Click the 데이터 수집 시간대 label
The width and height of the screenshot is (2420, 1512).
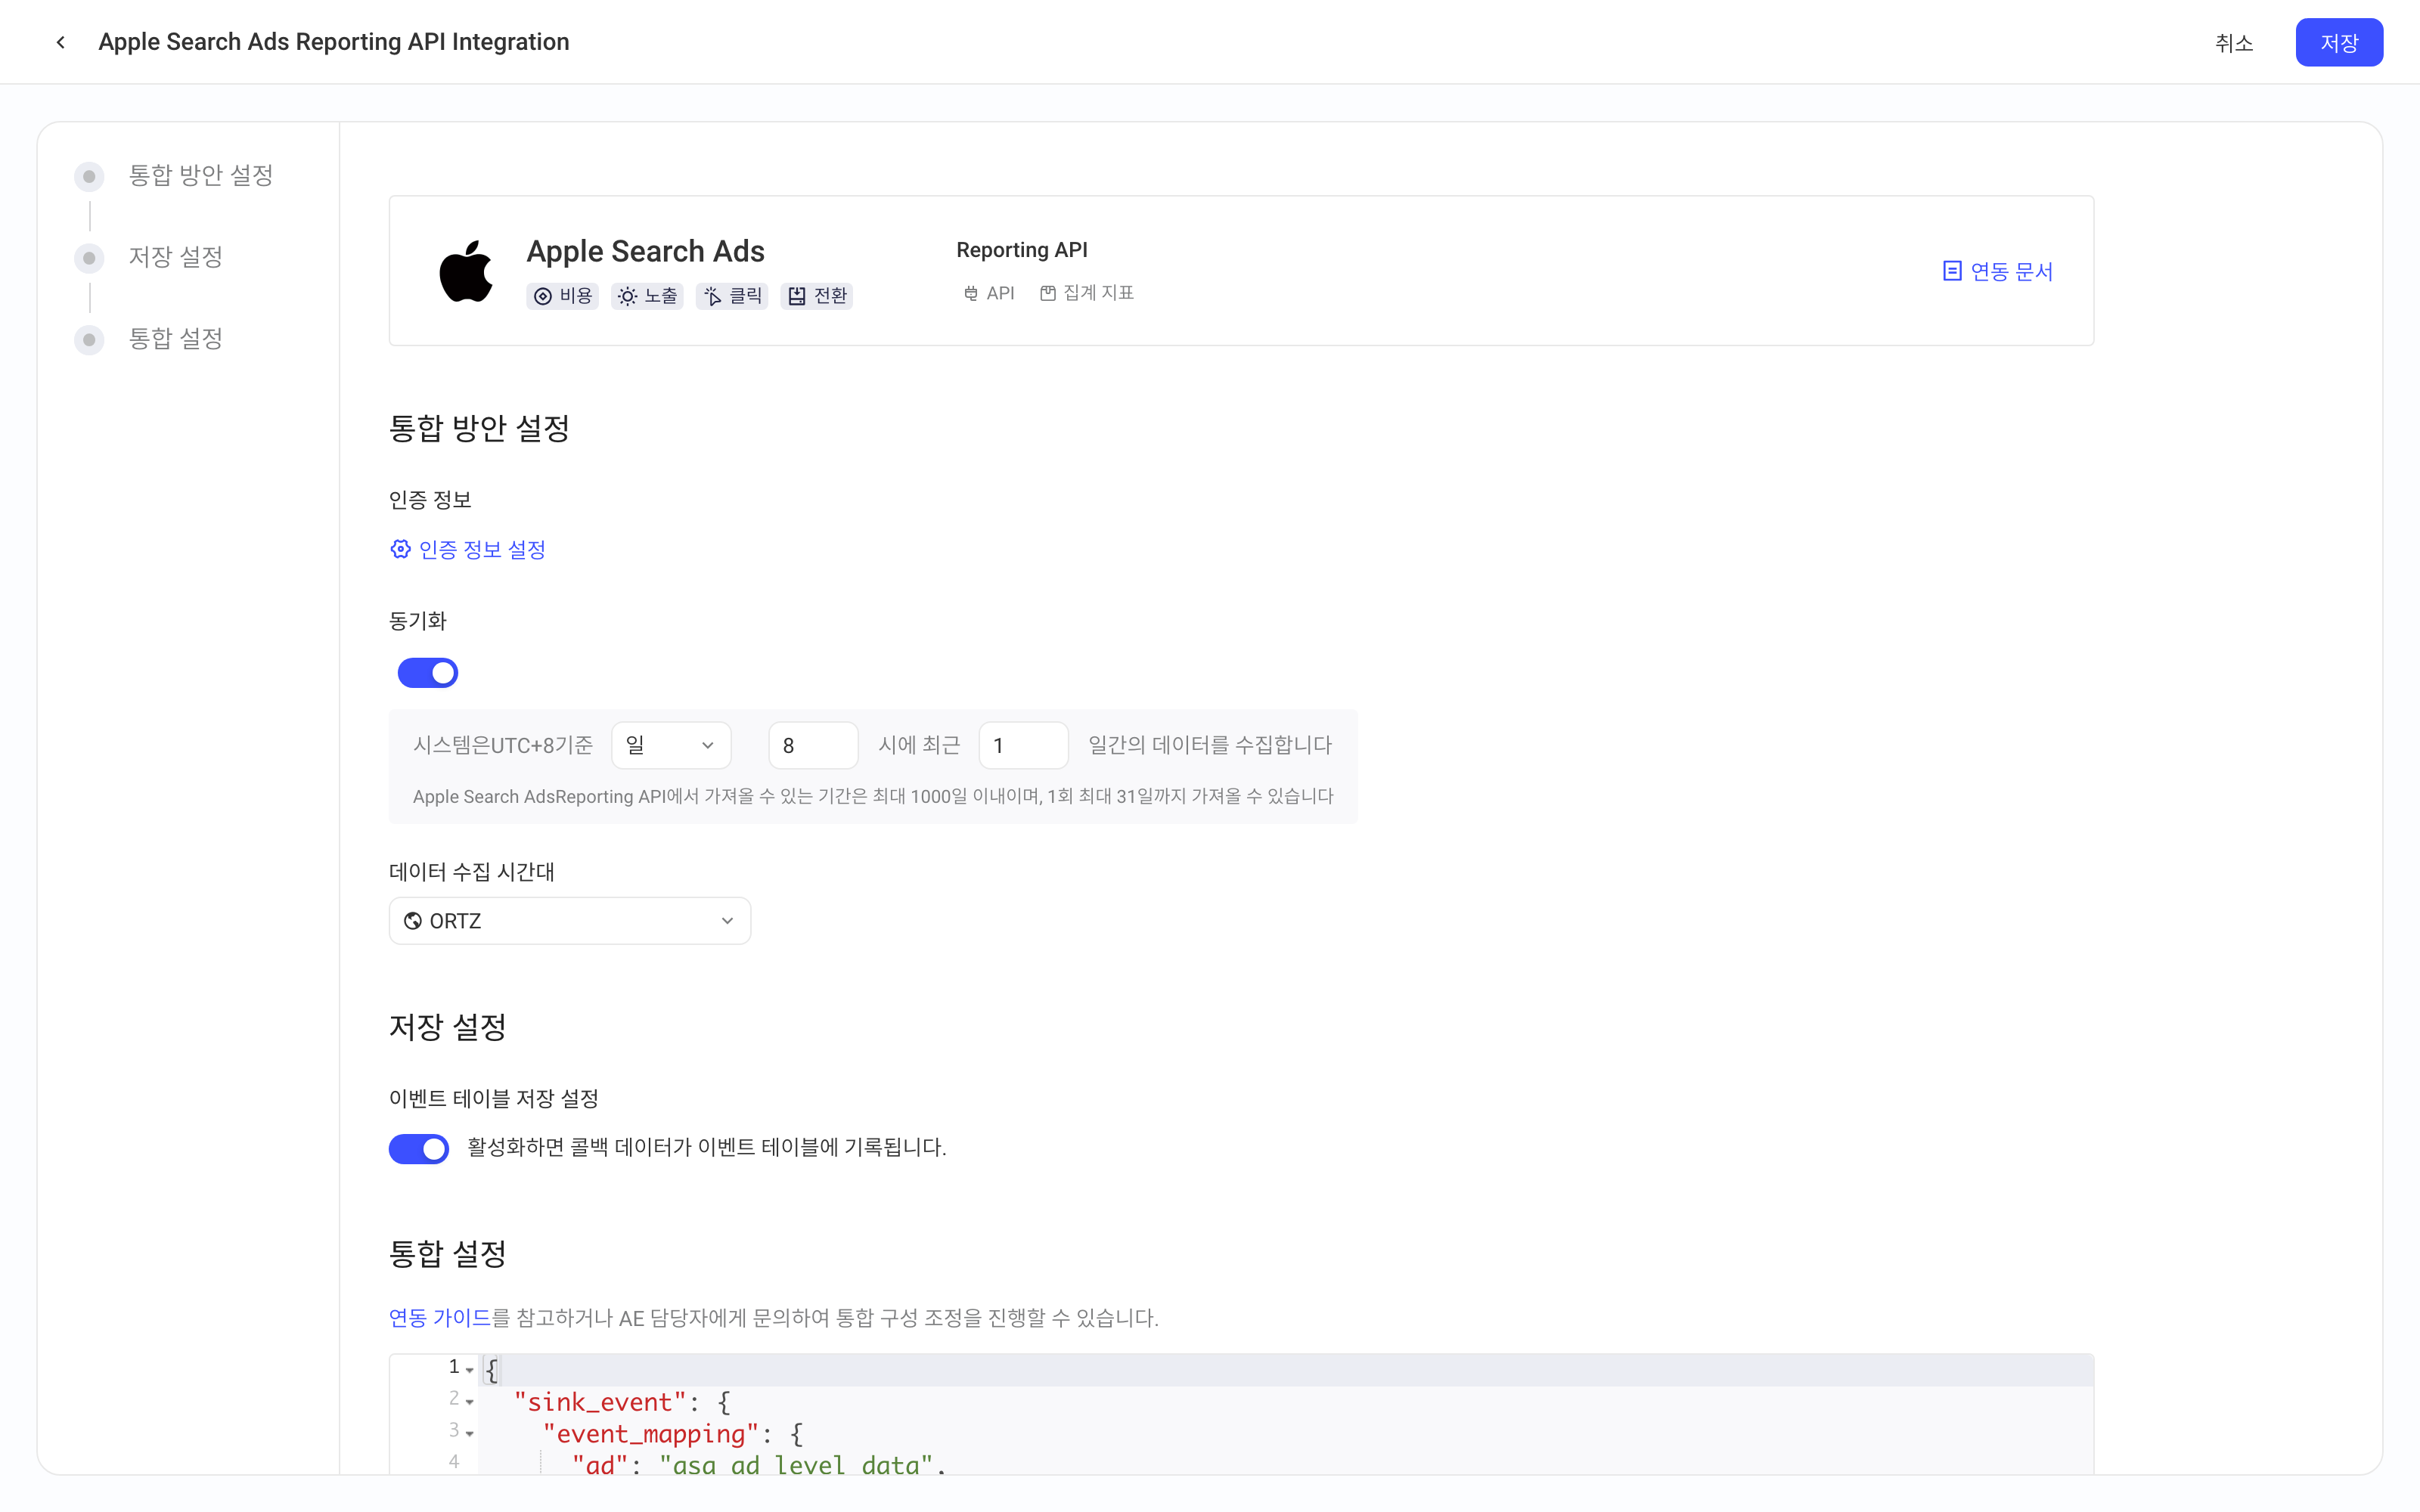pos(472,872)
